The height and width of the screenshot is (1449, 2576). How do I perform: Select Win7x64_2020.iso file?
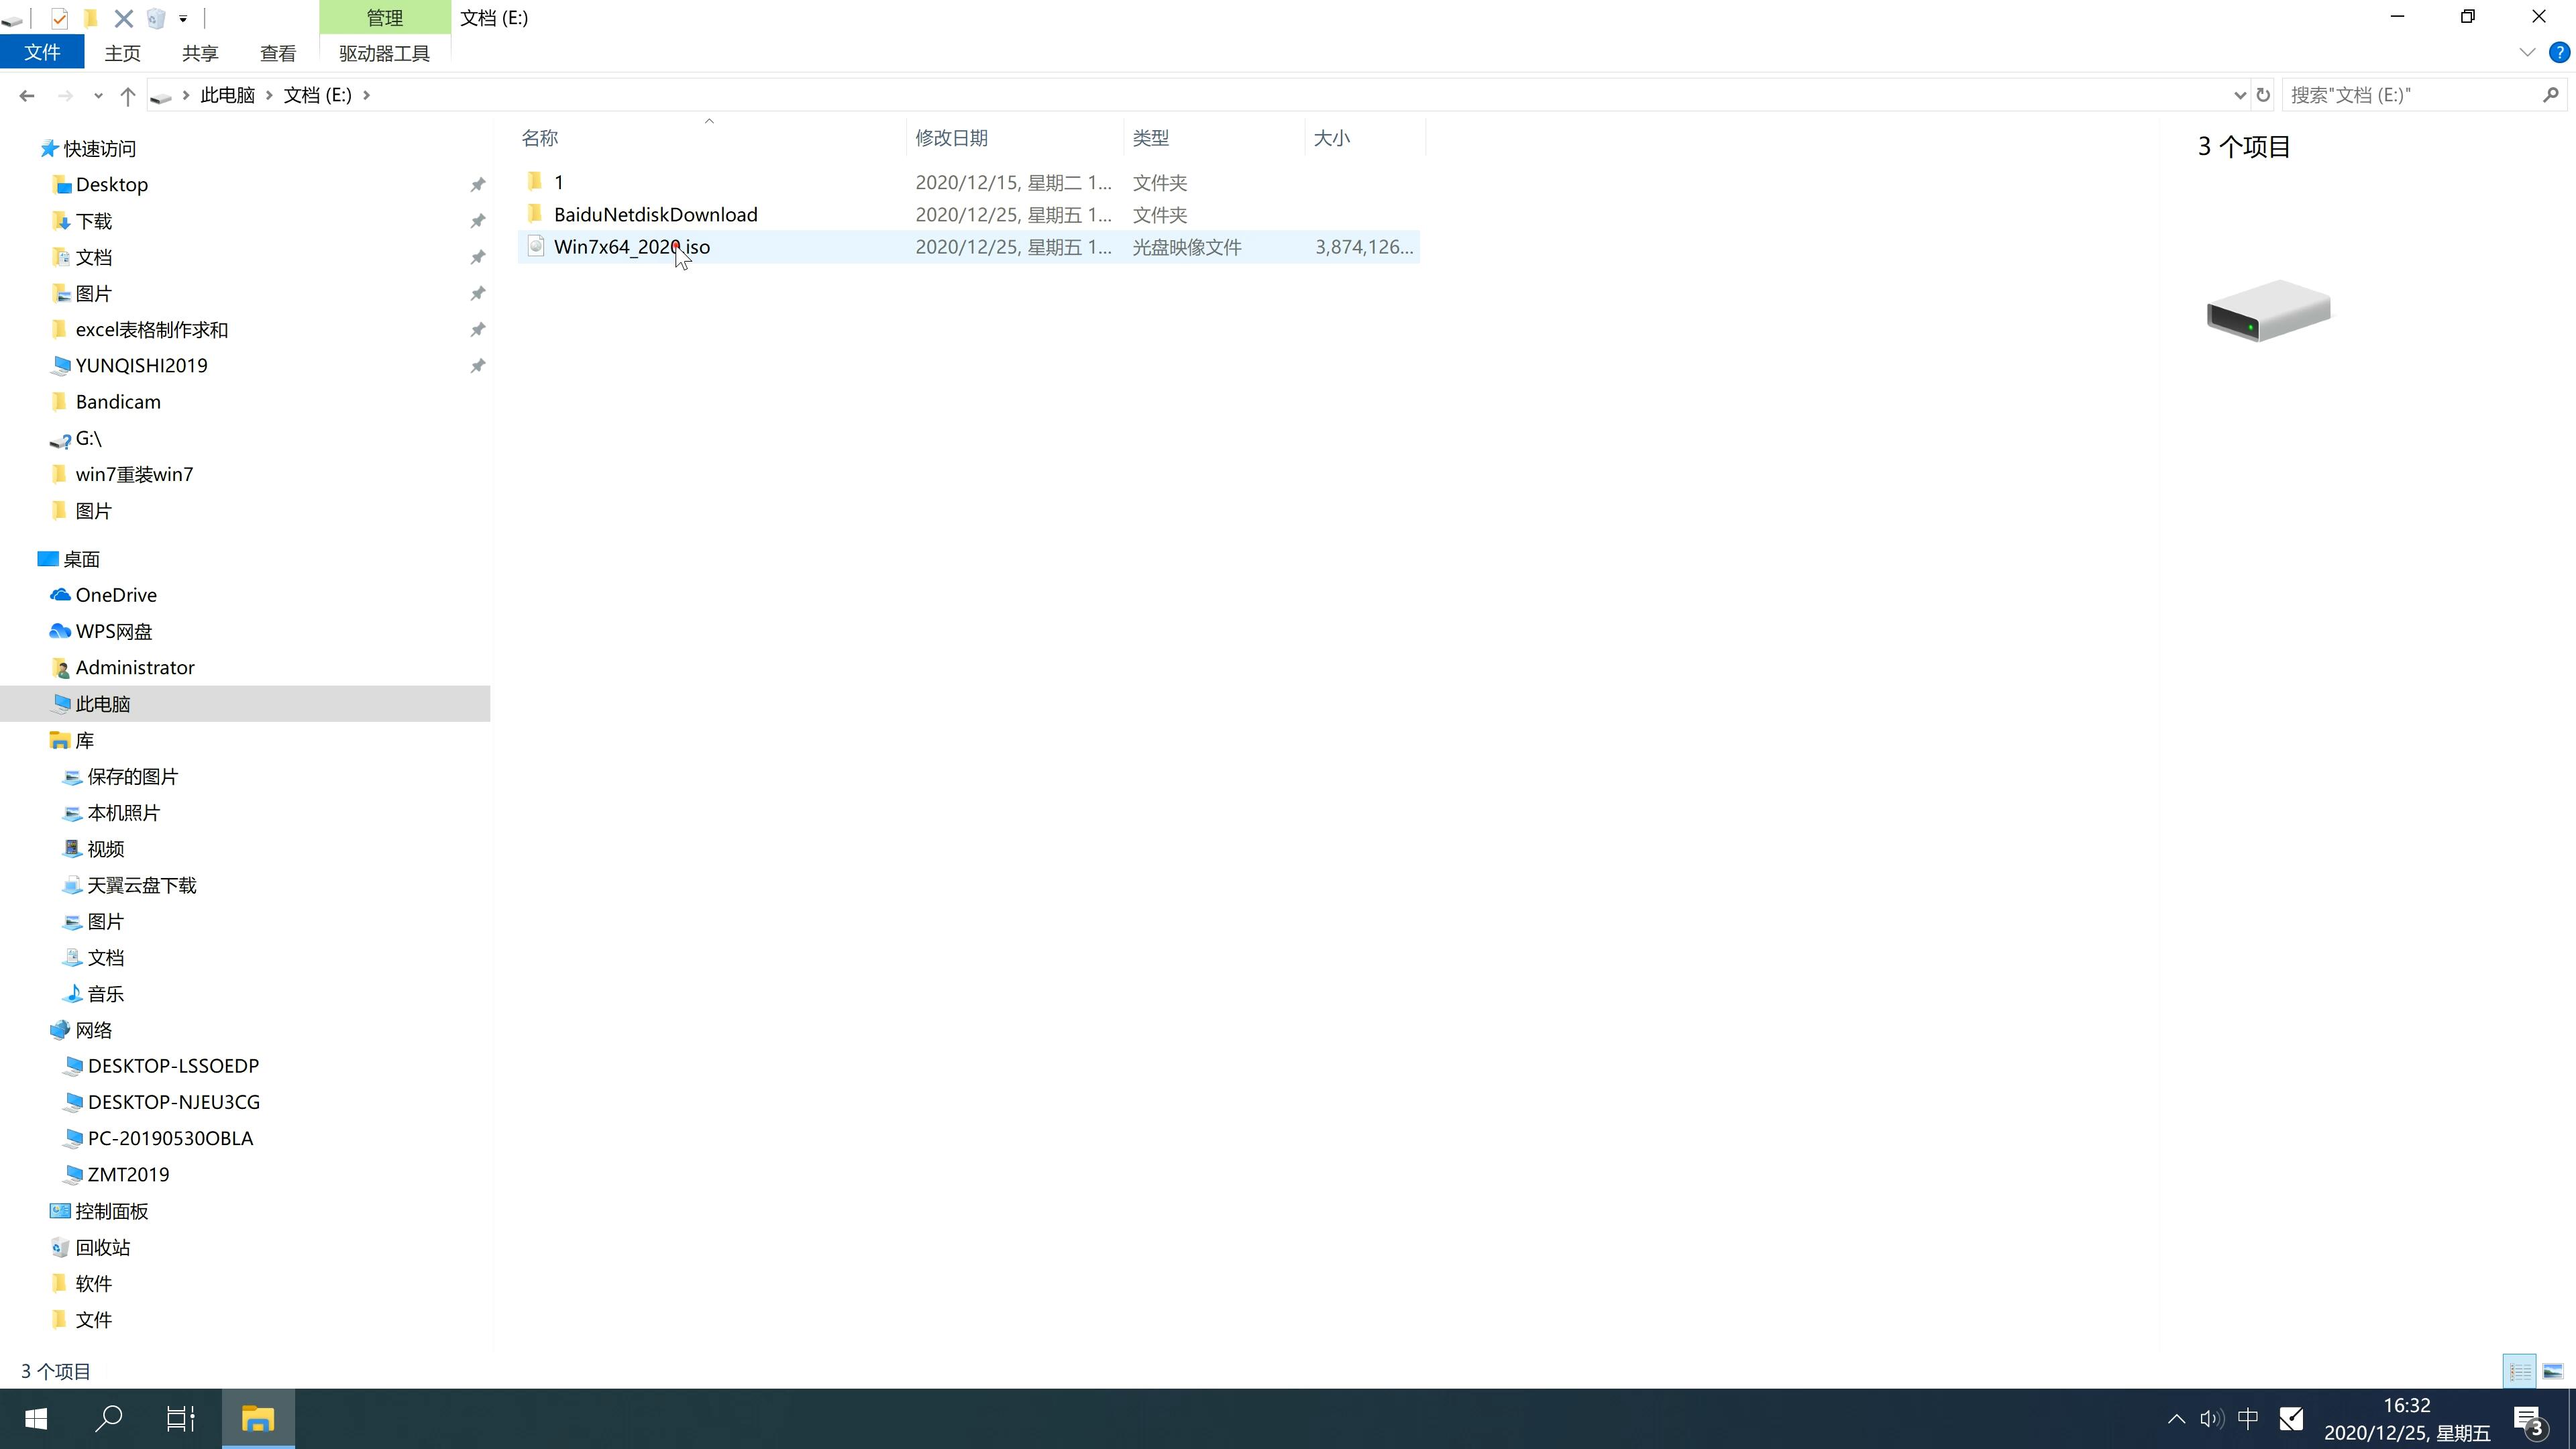pos(632,246)
